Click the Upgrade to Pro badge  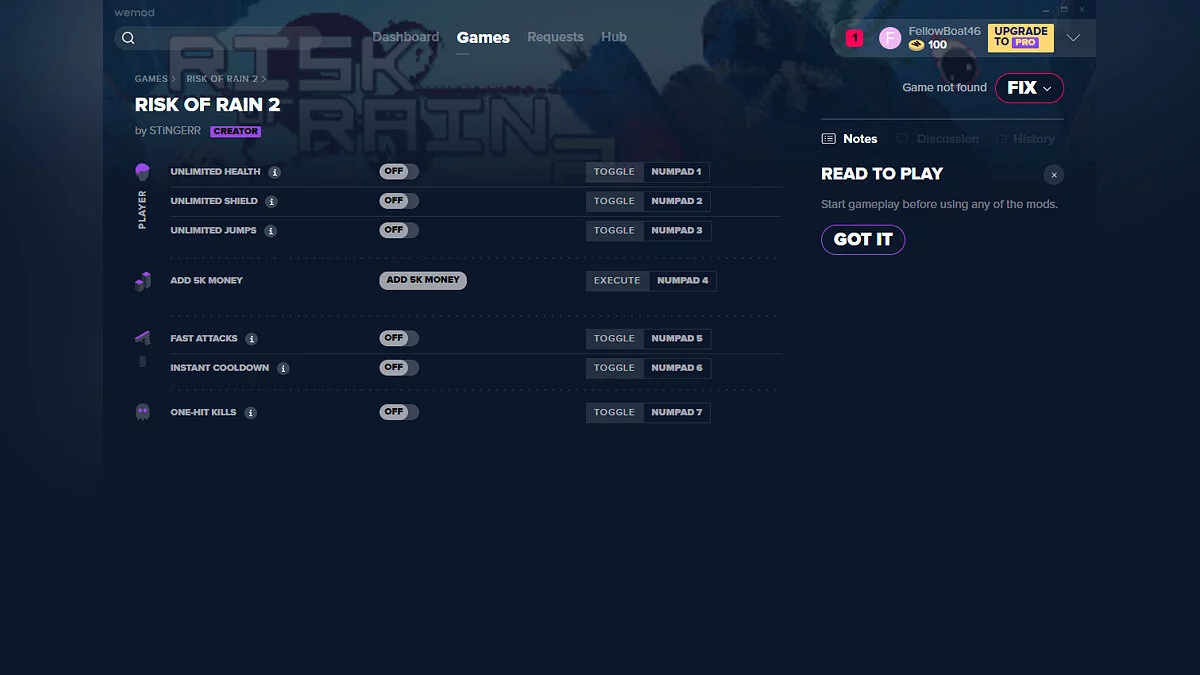click(1021, 38)
